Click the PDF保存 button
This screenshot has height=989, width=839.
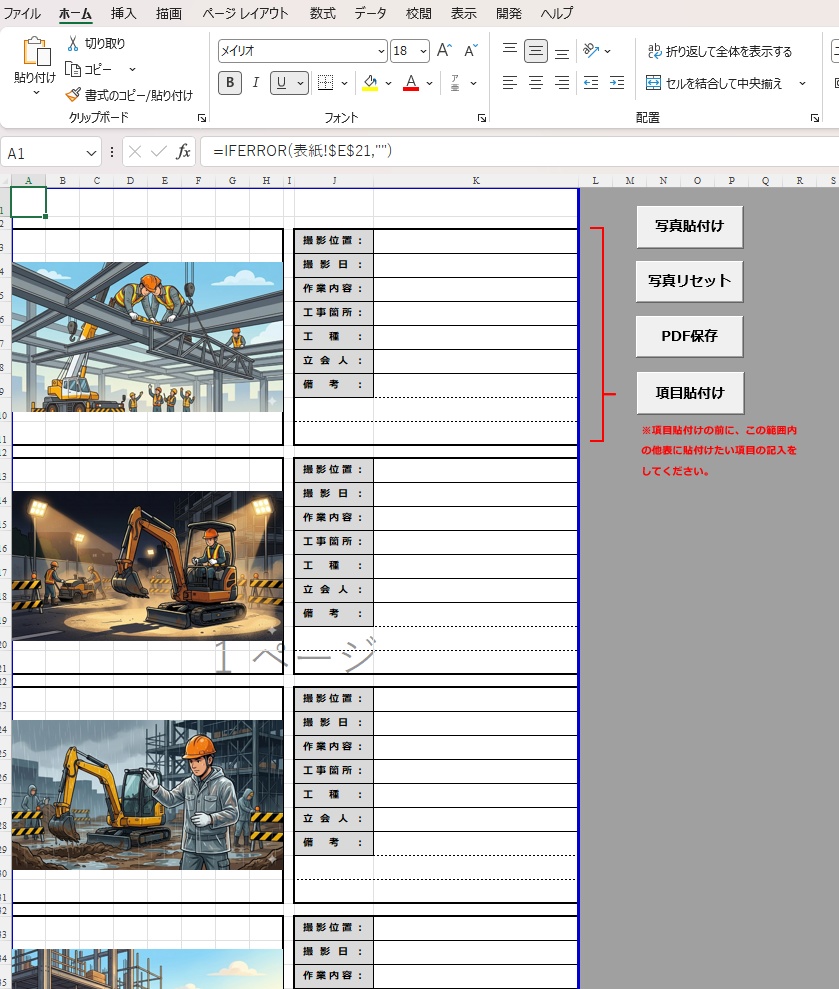(x=688, y=336)
